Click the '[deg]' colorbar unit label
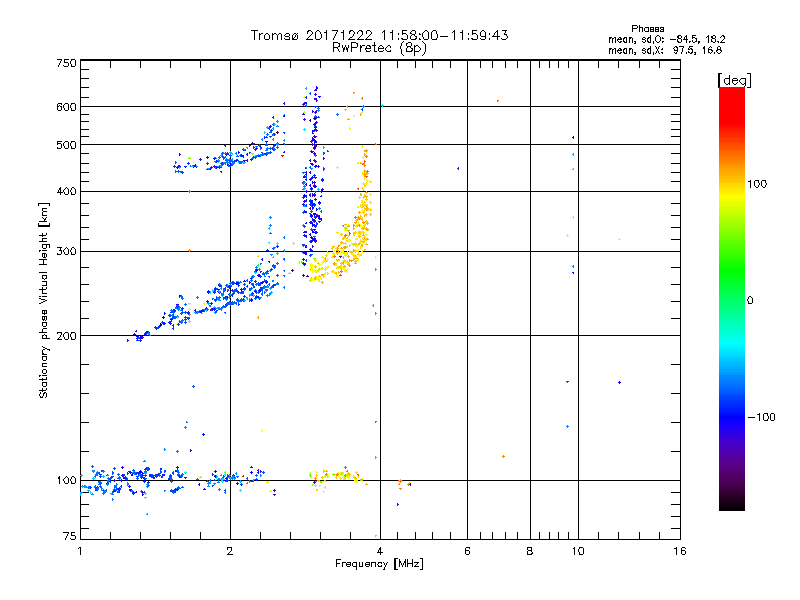 coord(734,80)
